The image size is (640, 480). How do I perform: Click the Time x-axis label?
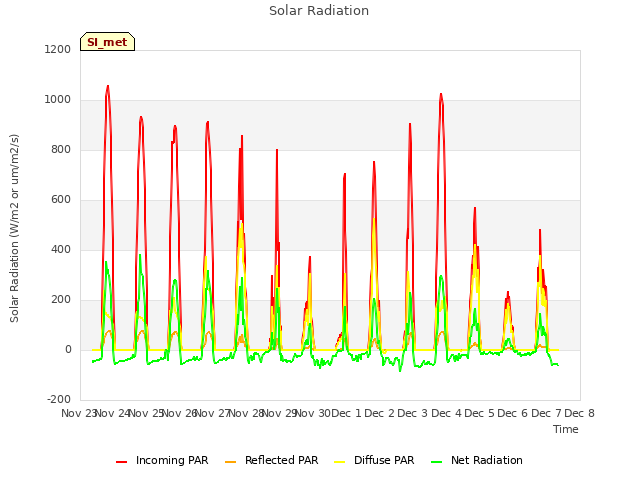tap(565, 429)
